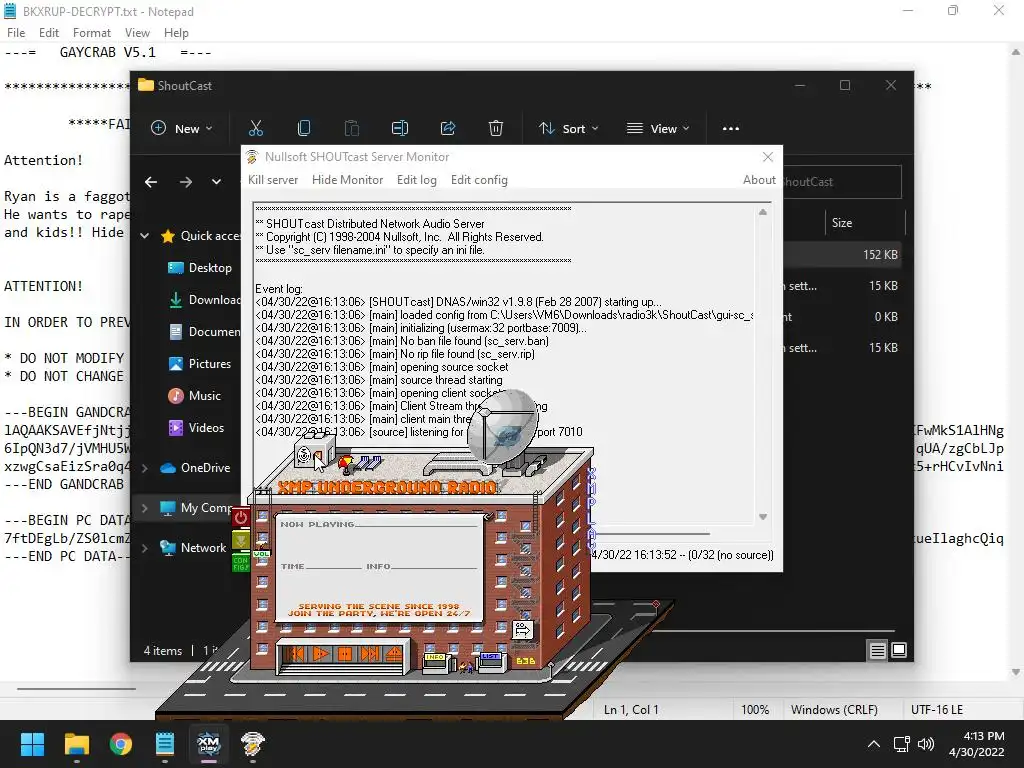This screenshot has width=1024, height=768.
Task: Click the Paste icon in Explorer toolbar
Action: 351,128
